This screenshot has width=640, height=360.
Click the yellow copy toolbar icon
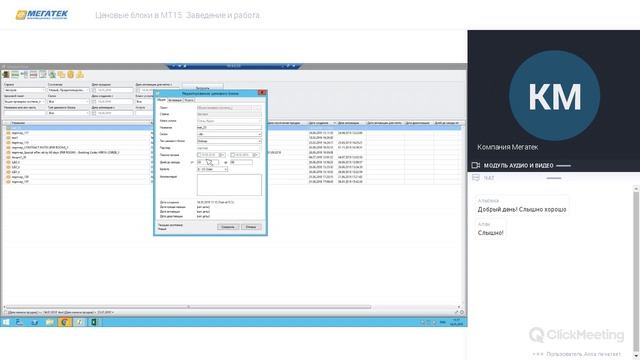click(x=61, y=75)
